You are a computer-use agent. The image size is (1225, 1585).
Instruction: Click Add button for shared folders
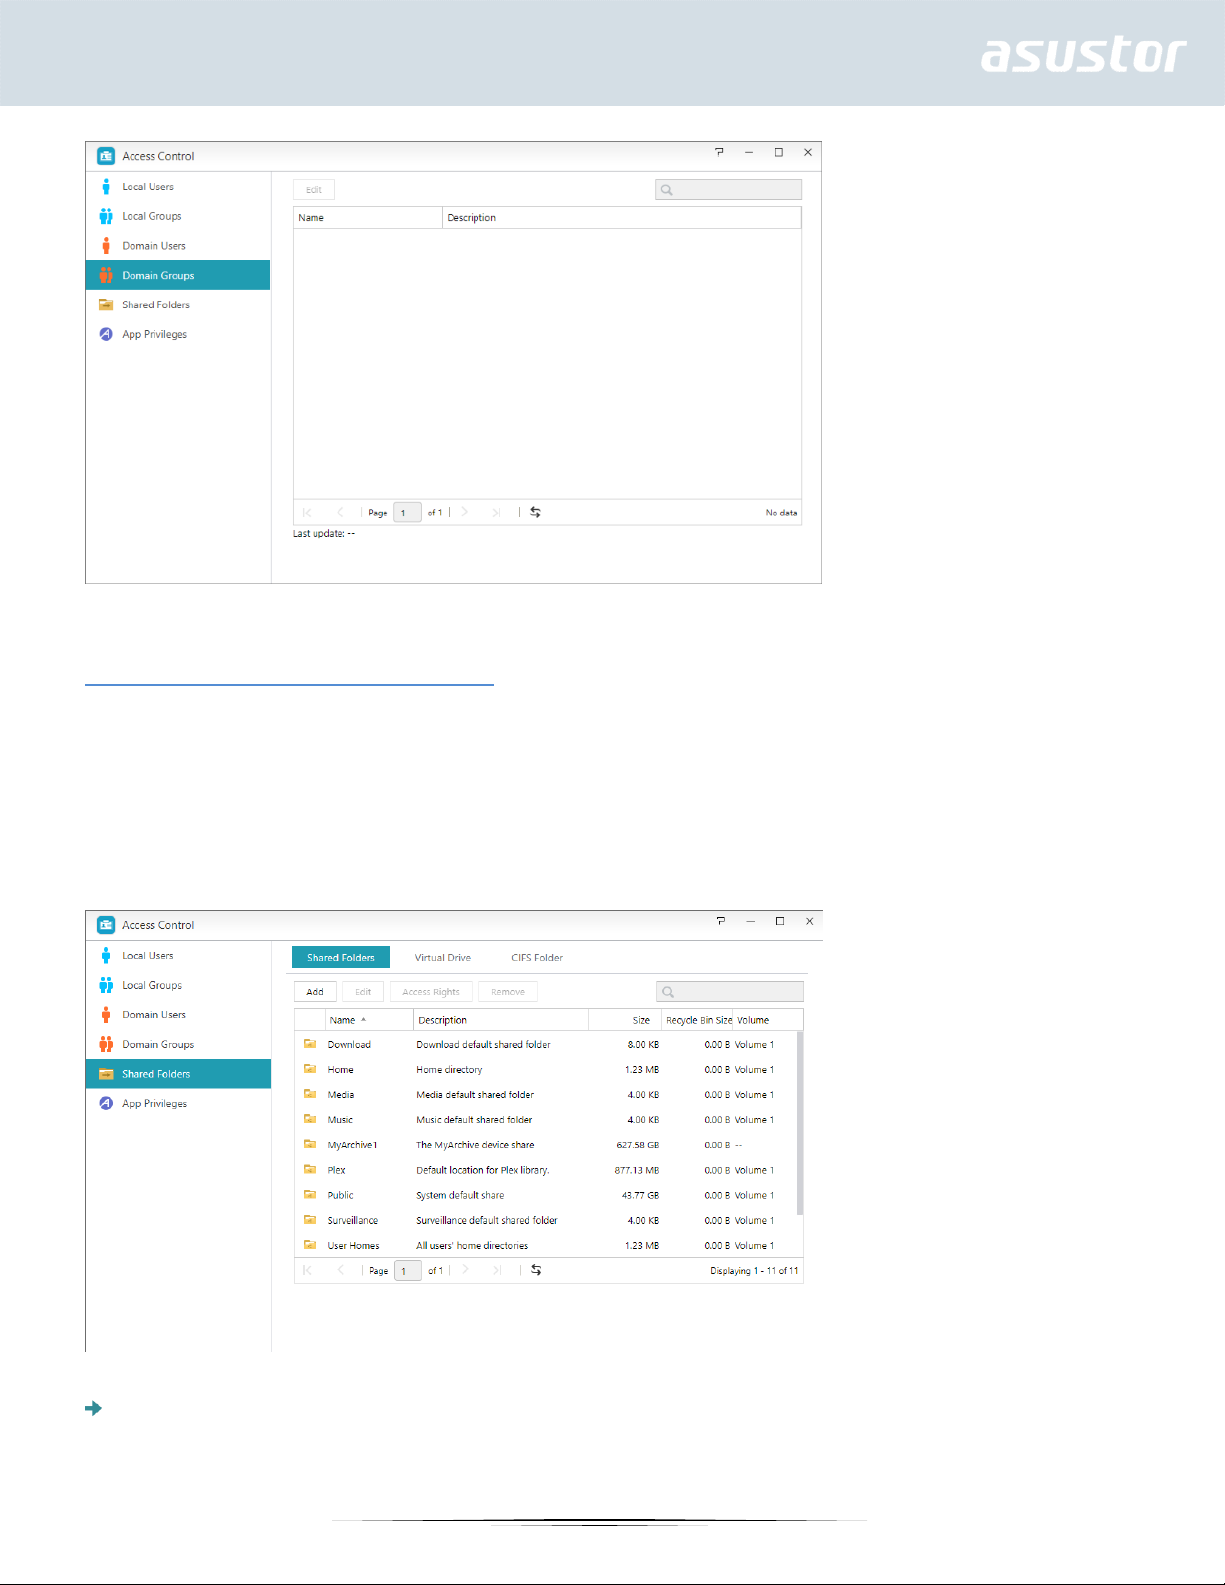315,992
